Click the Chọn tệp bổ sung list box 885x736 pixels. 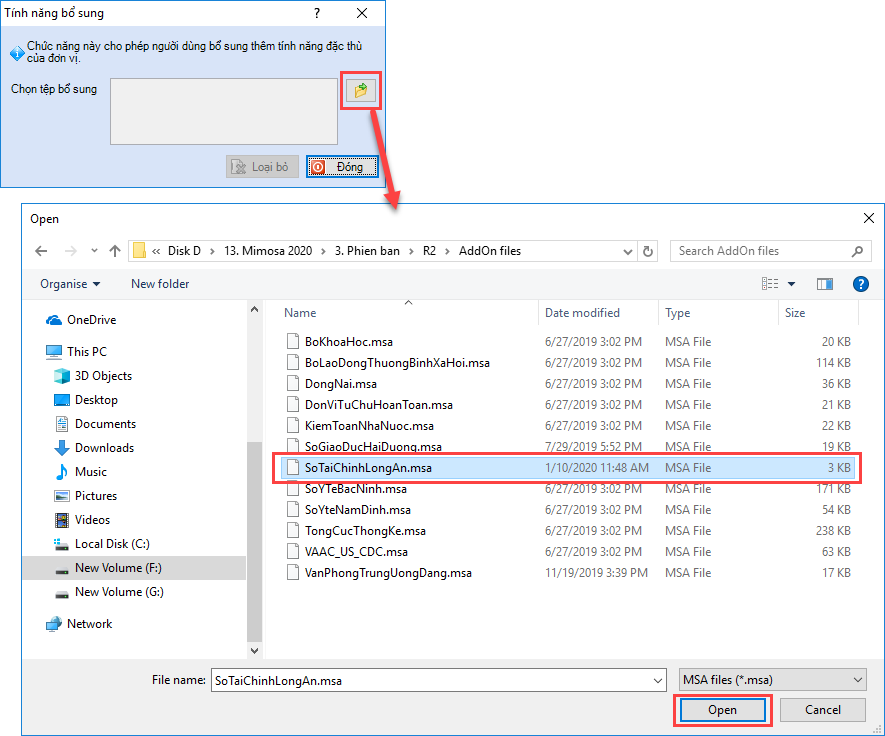[224, 111]
